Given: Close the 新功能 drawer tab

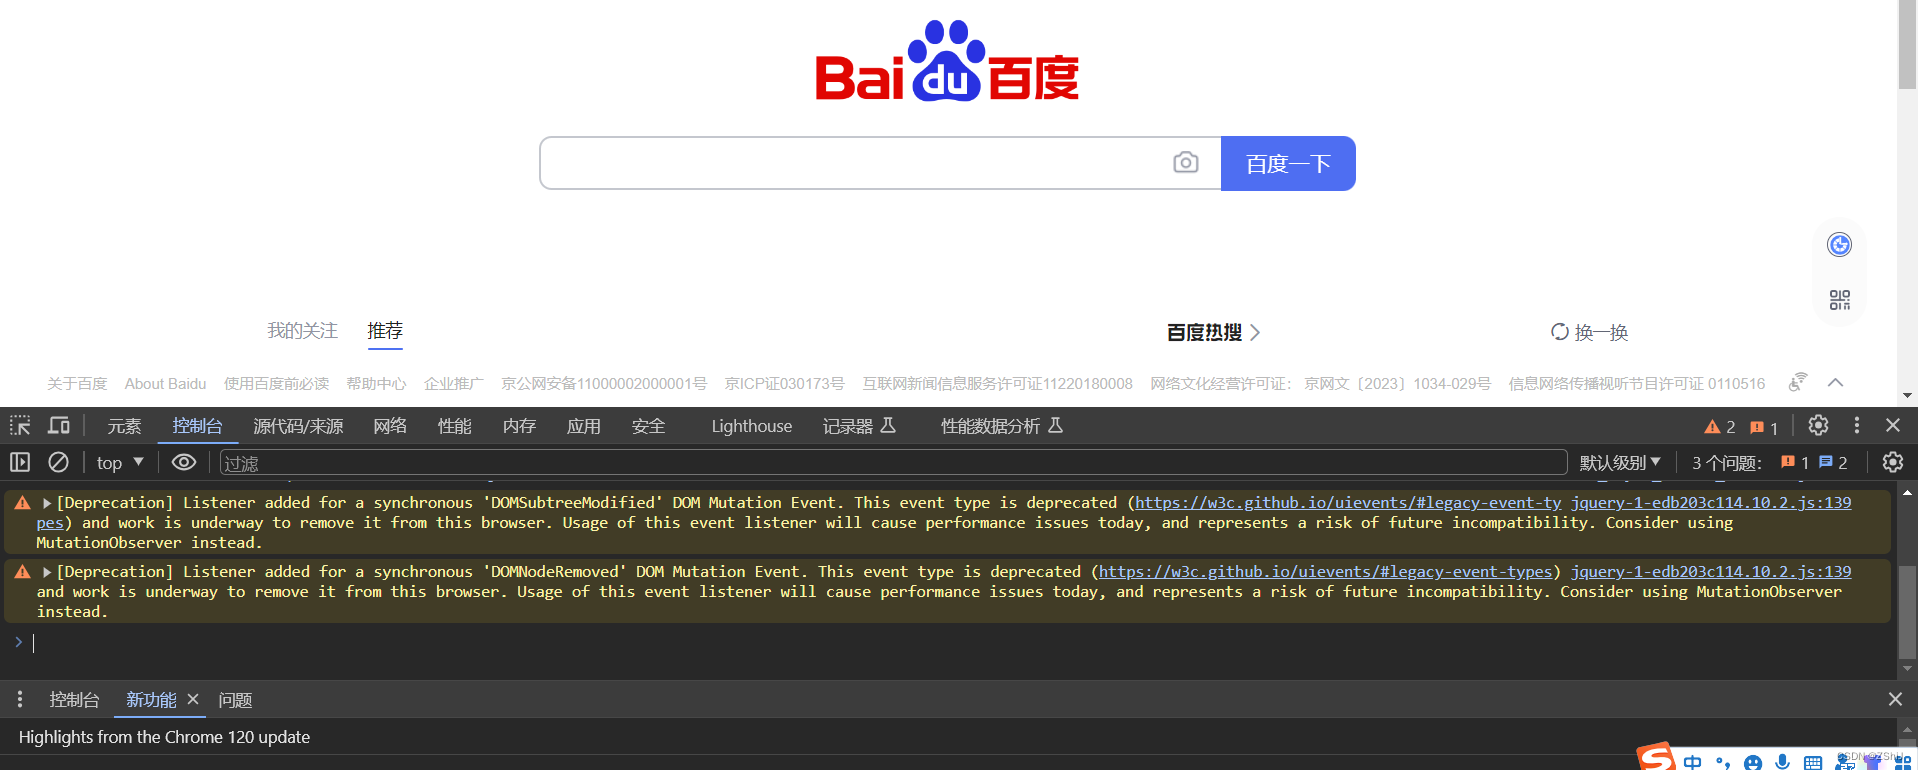Looking at the screenshot, I should tap(193, 699).
